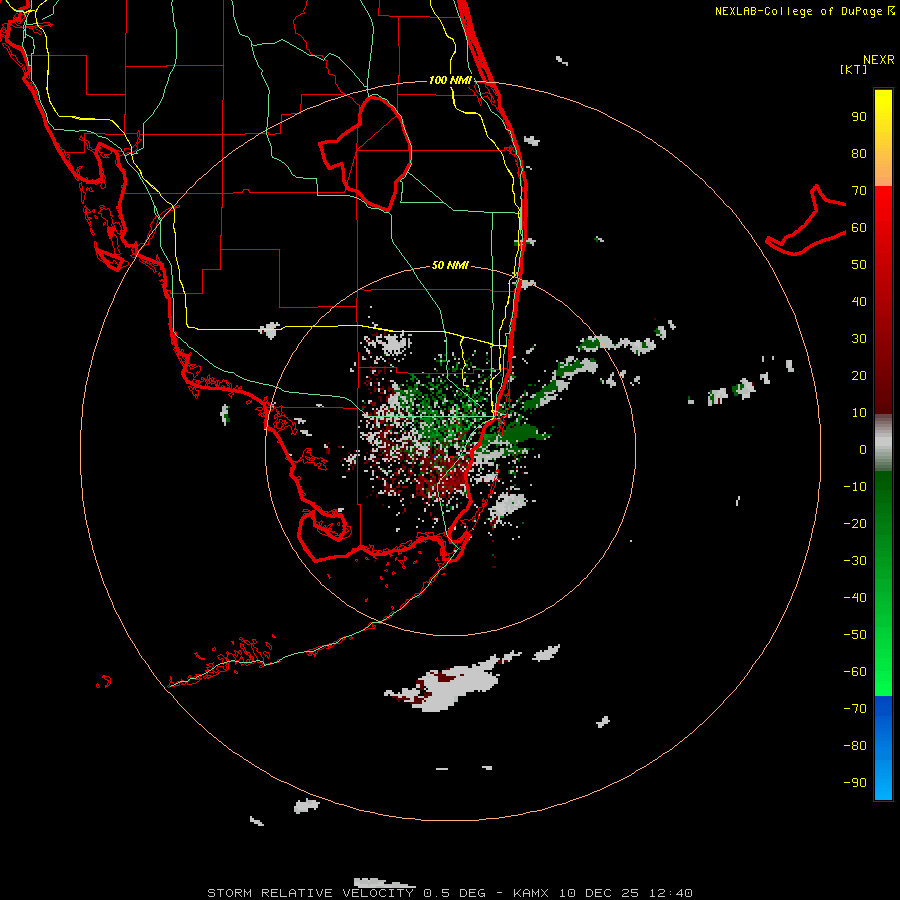Click the 10 value on velocity scale
This screenshot has height=900, width=900.
[x=859, y=413]
